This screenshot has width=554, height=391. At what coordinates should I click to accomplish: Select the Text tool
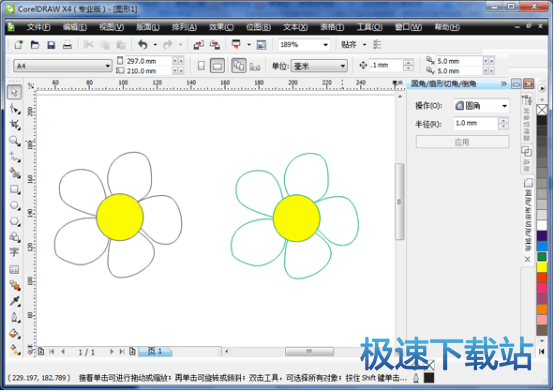14,252
